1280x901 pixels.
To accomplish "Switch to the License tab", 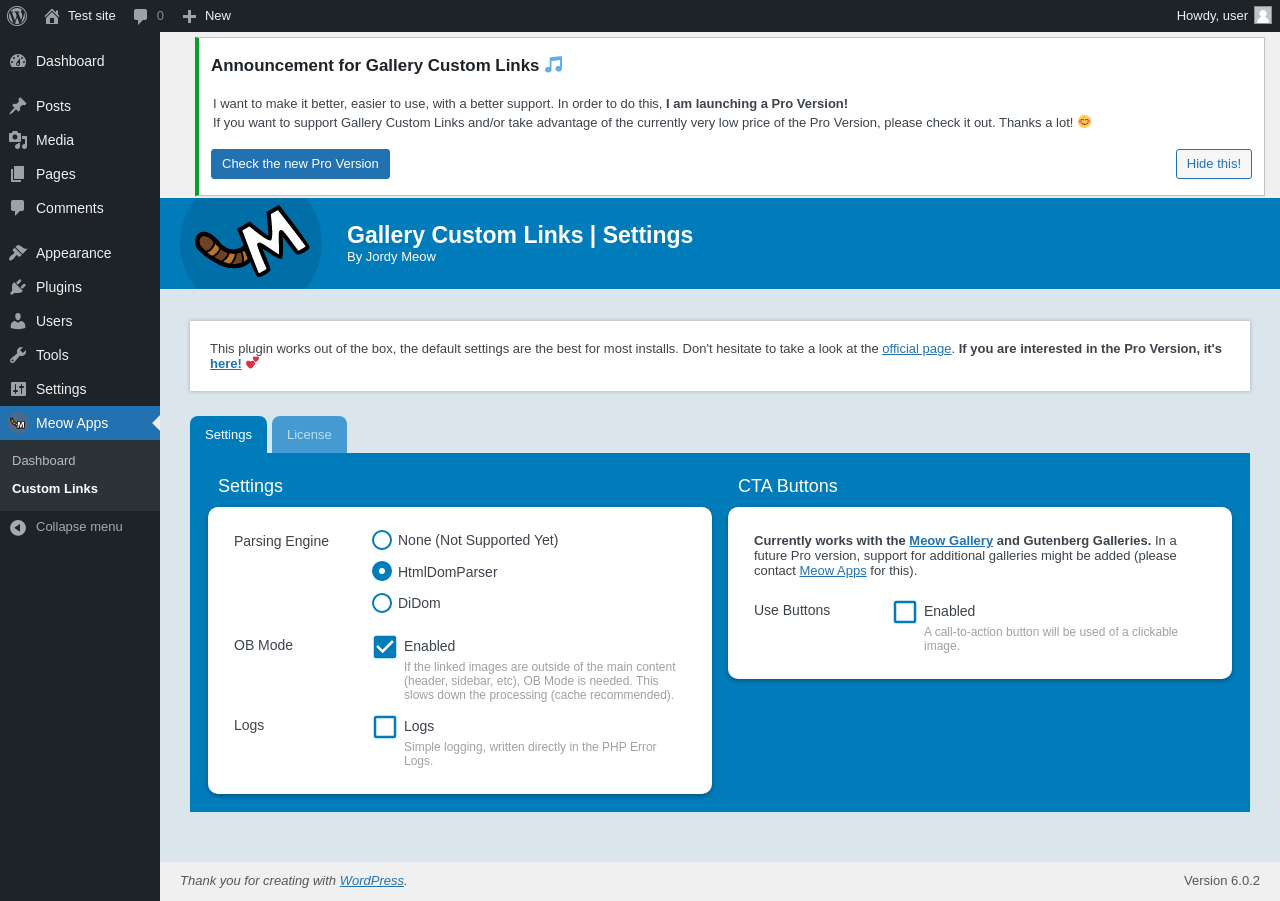I will [309, 434].
